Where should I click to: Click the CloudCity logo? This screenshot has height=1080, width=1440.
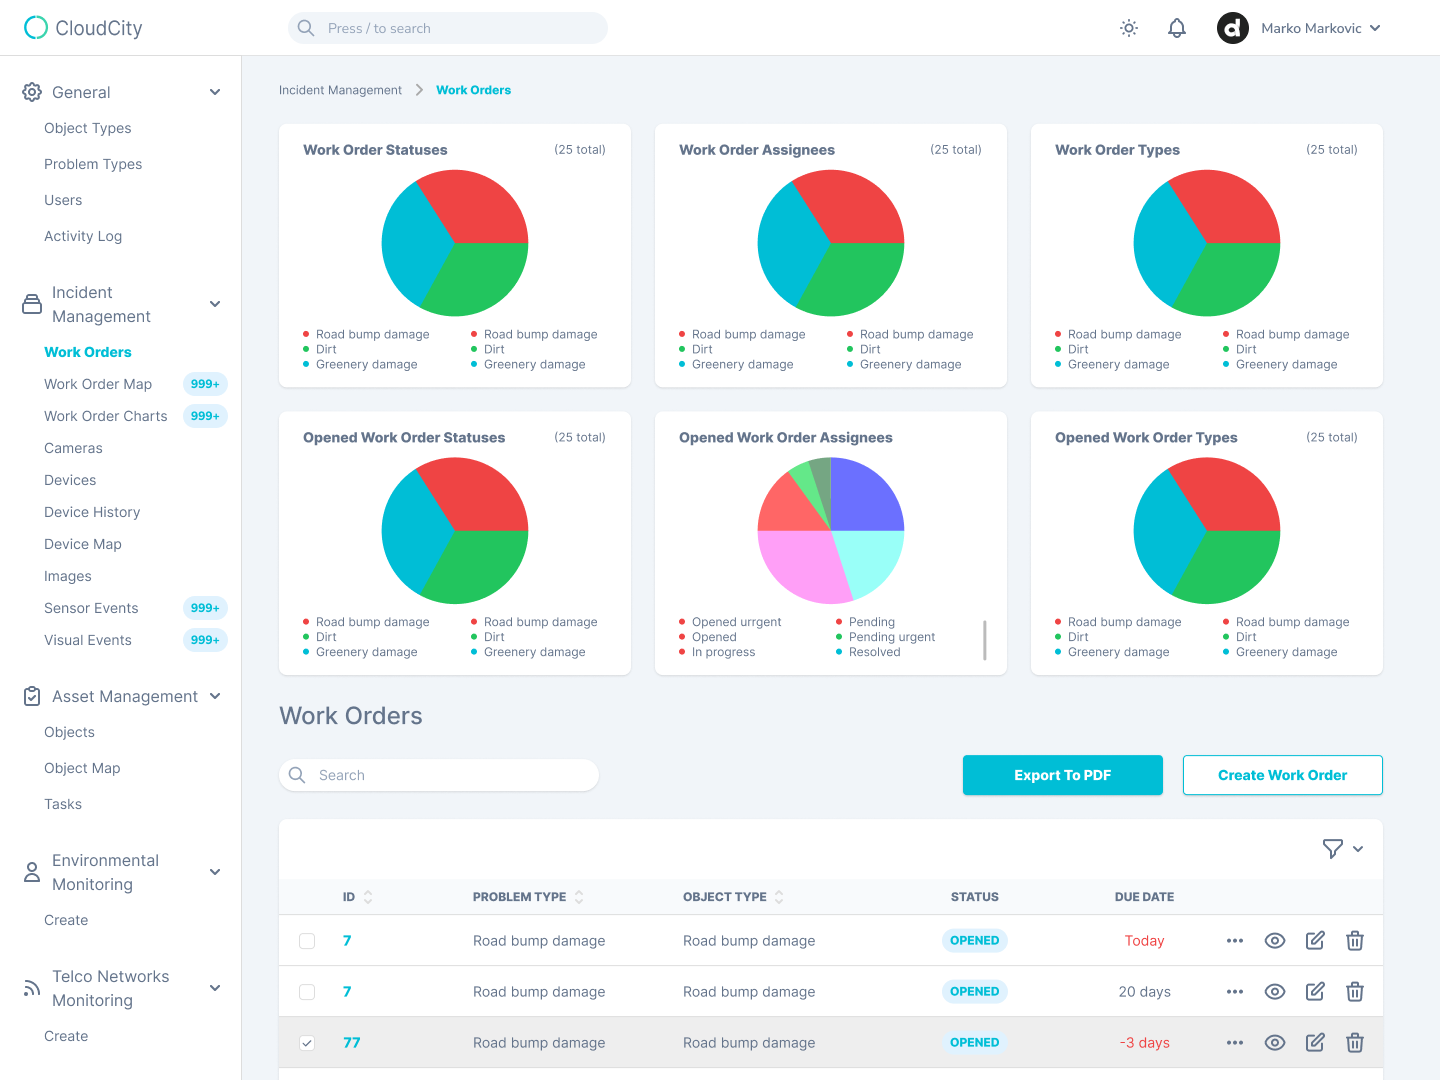click(84, 28)
